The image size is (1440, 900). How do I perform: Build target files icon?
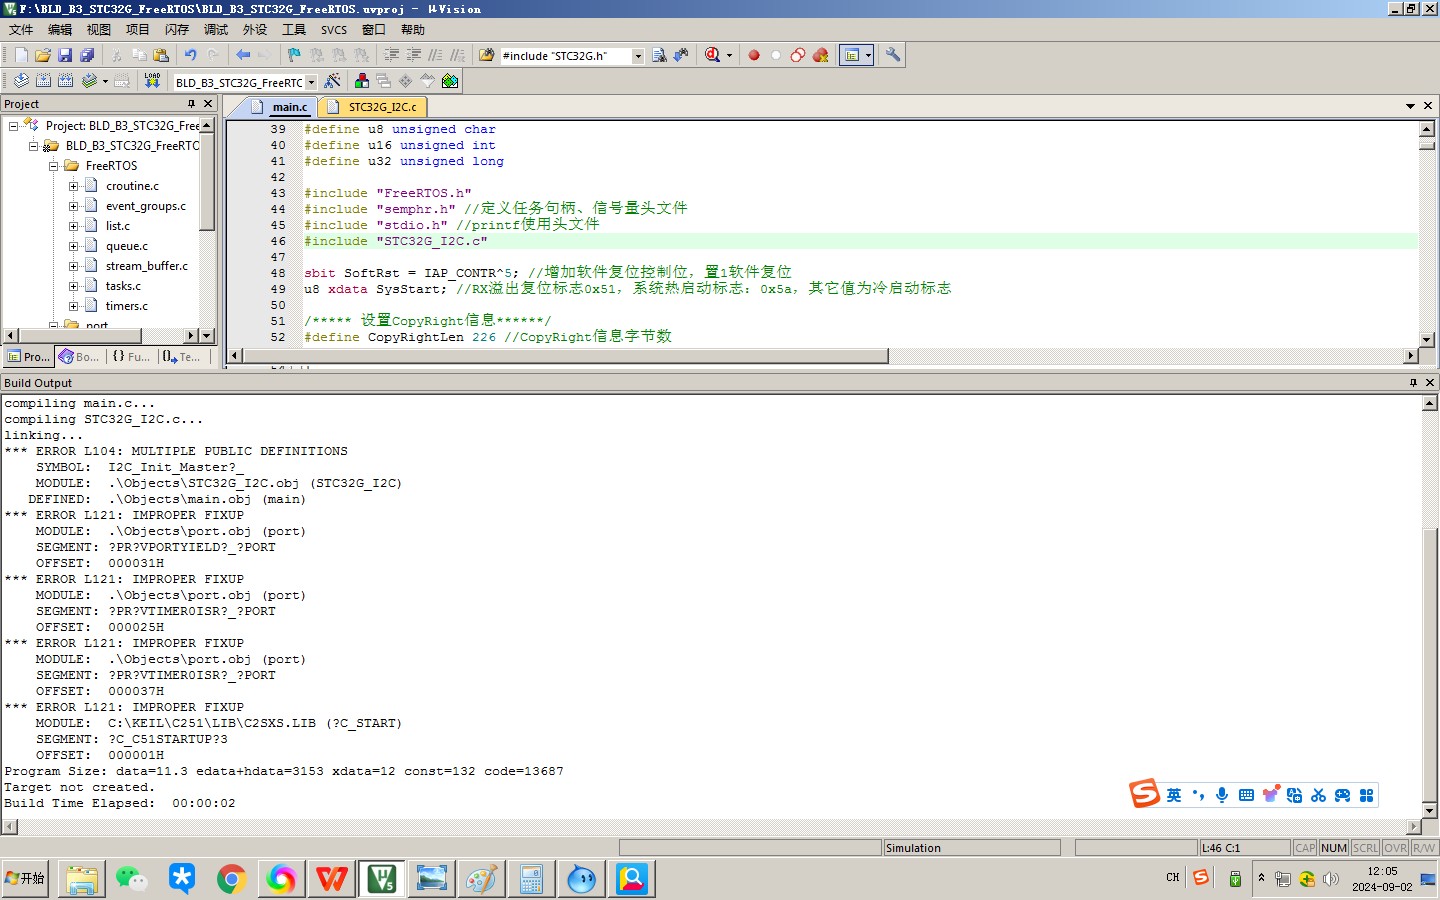tap(43, 81)
